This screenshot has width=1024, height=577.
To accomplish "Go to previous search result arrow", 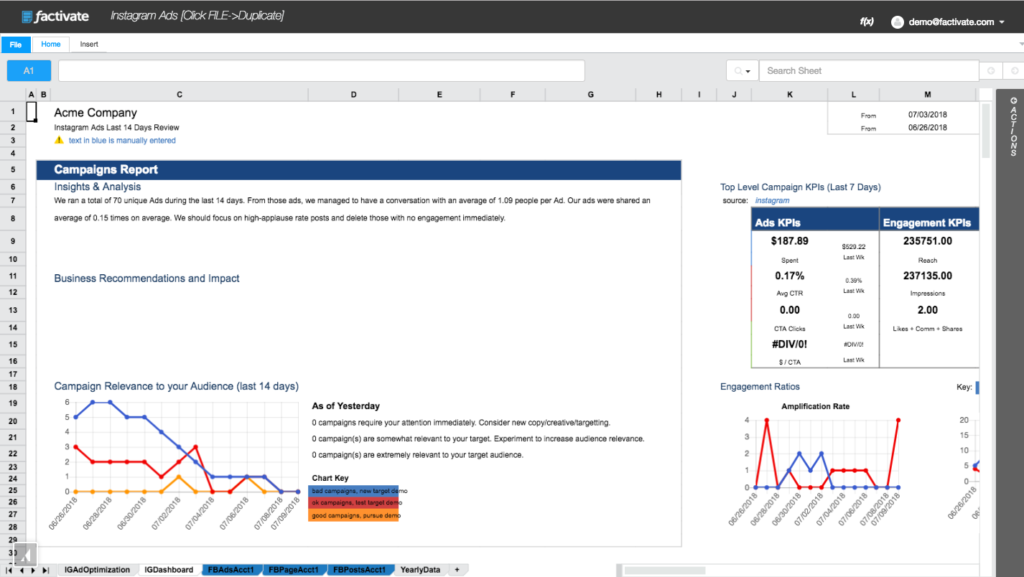I will pyautogui.click(x=991, y=70).
